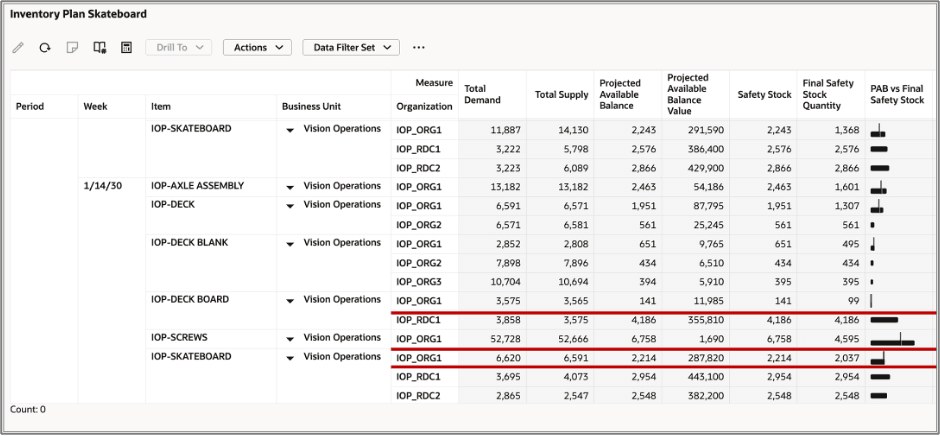Collapse Vision Operations for IOP-DECK BLANK
The width and height of the screenshot is (940, 436).
tap(290, 244)
